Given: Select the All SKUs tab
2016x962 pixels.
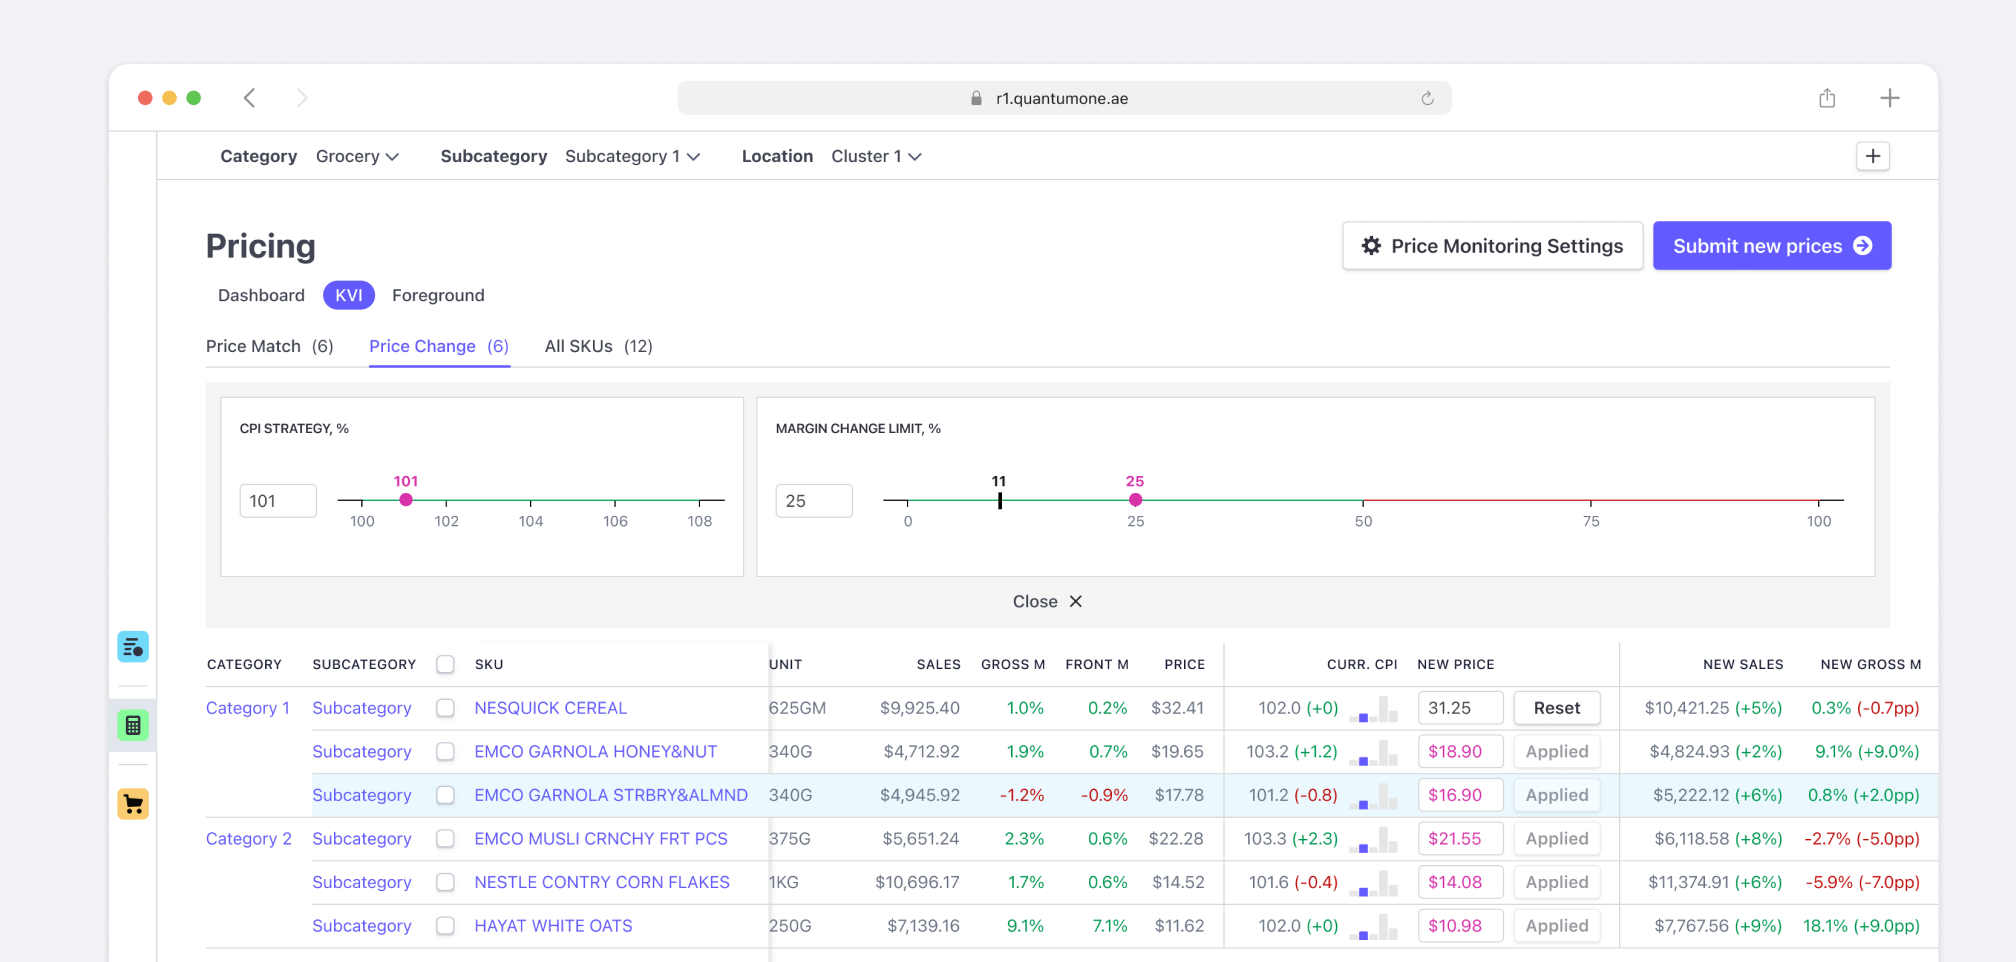Looking at the screenshot, I should [598, 346].
